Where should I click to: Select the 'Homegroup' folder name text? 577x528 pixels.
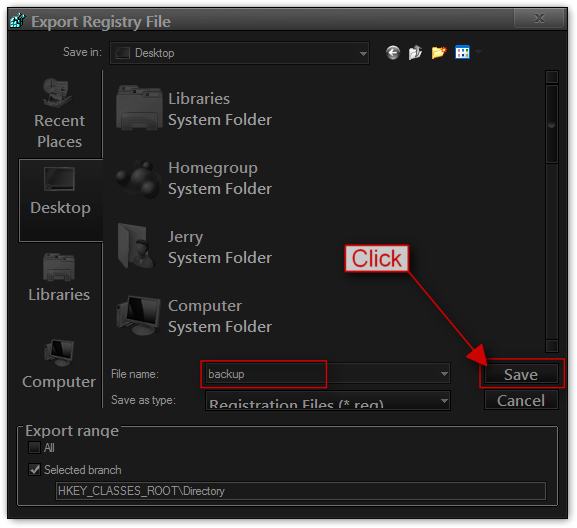coord(213,168)
